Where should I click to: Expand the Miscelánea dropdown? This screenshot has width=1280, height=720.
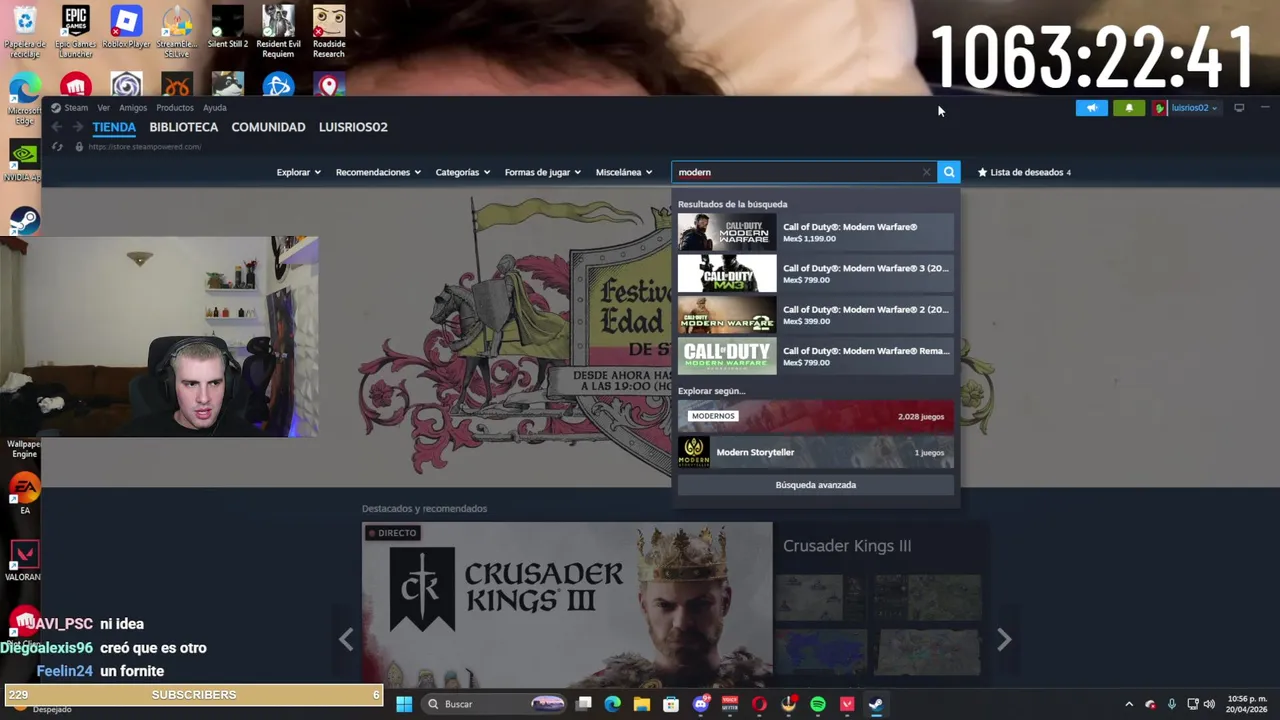624,172
